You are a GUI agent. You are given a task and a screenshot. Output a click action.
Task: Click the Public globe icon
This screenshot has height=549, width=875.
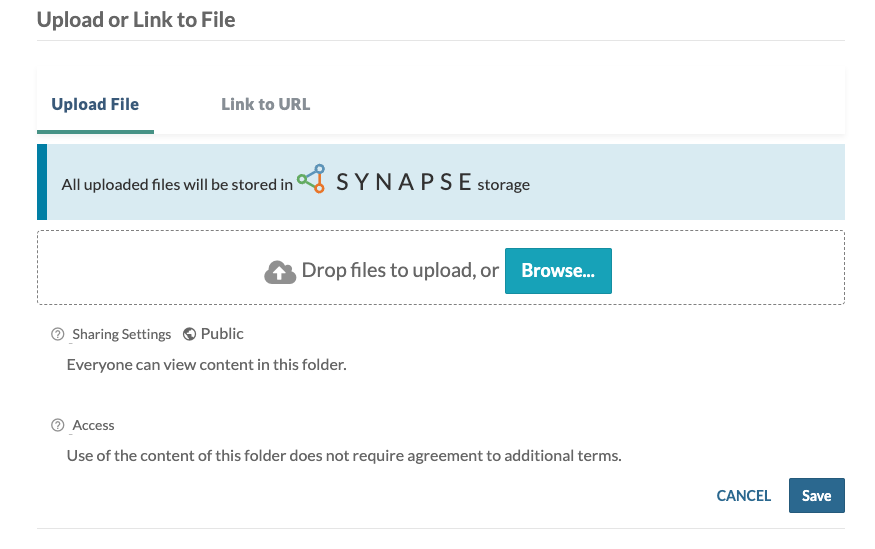190,334
